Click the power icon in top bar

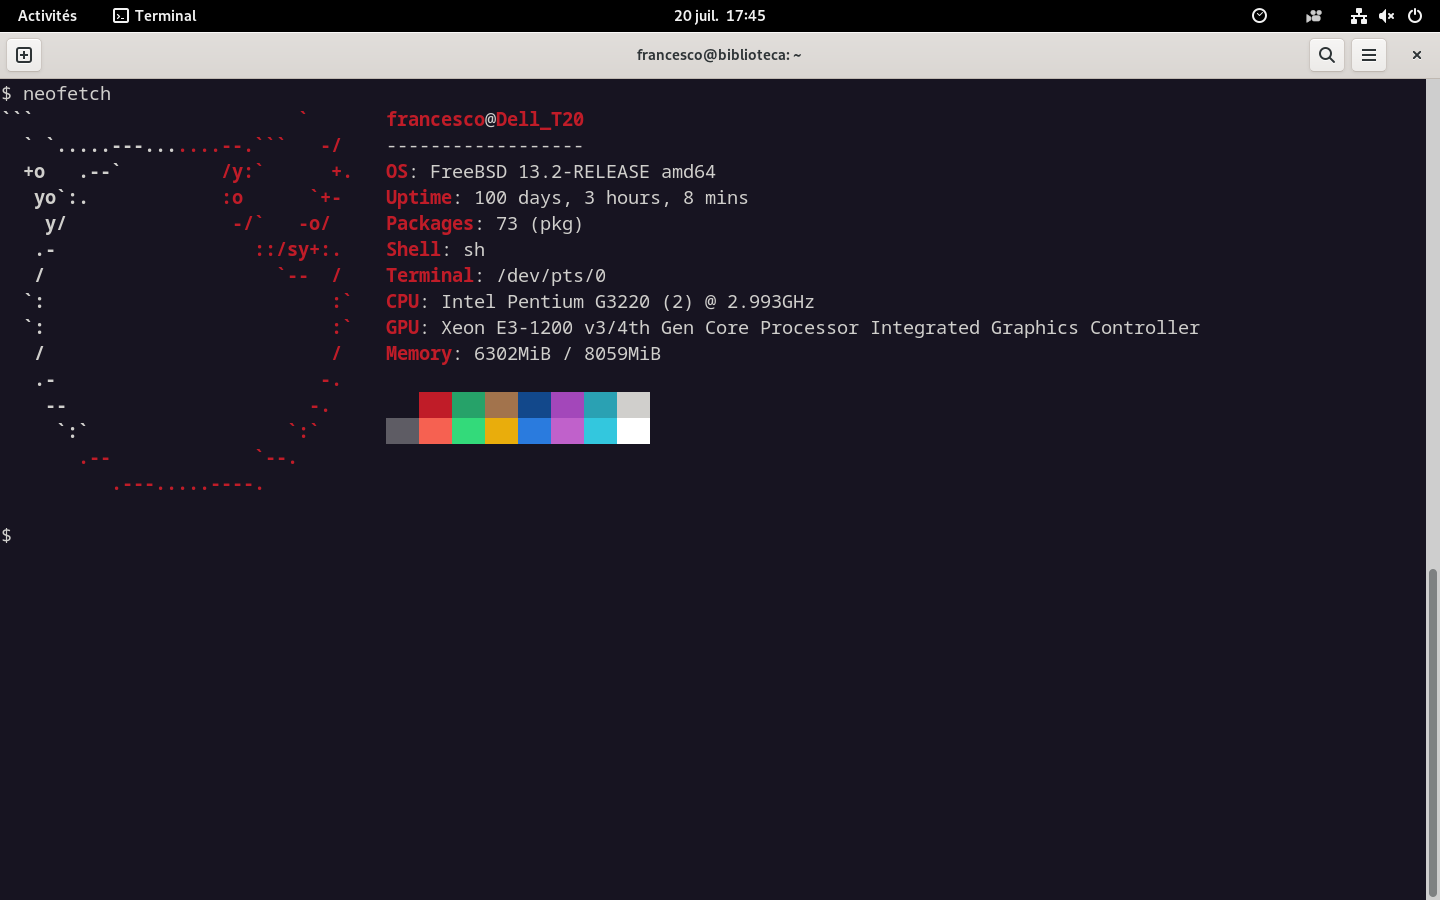coord(1415,16)
